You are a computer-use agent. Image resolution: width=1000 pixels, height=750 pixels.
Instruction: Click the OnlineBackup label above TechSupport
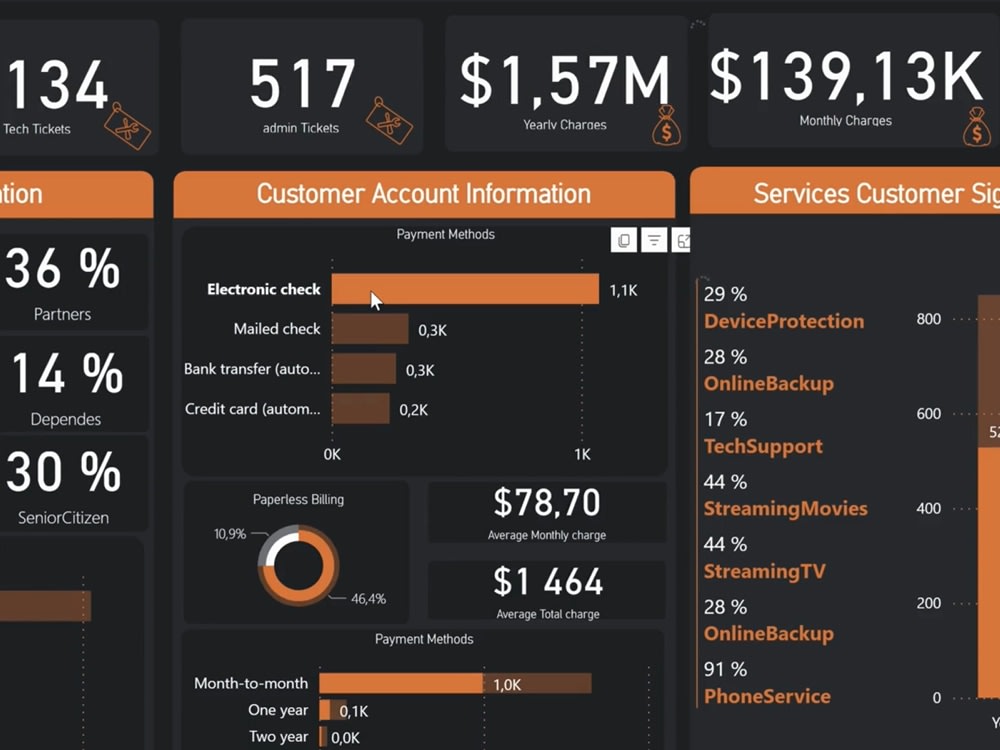point(768,383)
